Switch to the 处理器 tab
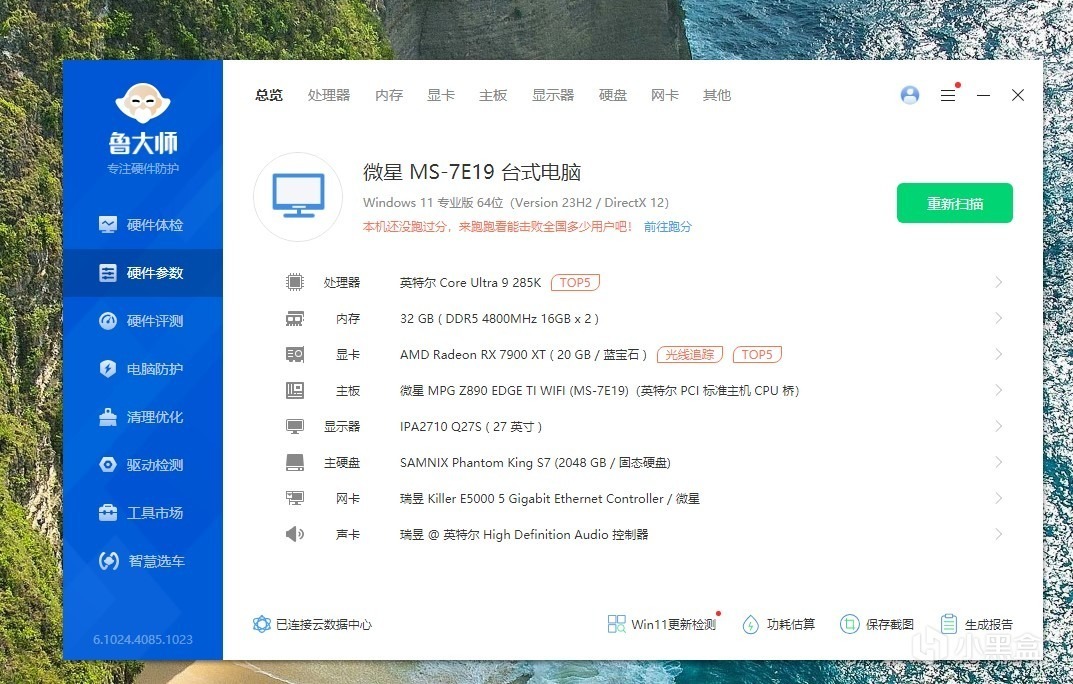The image size is (1073, 684). click(328, 95)
